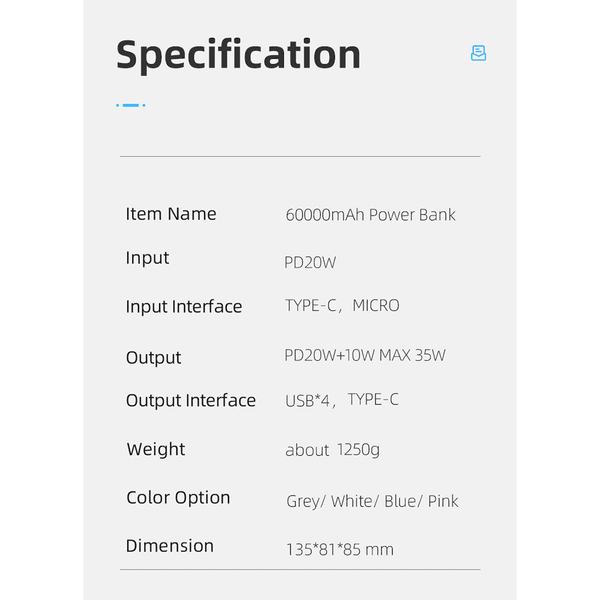Click the Input Interface label
The width and height of the screenshot is (600, 600).
click(184, 307)
